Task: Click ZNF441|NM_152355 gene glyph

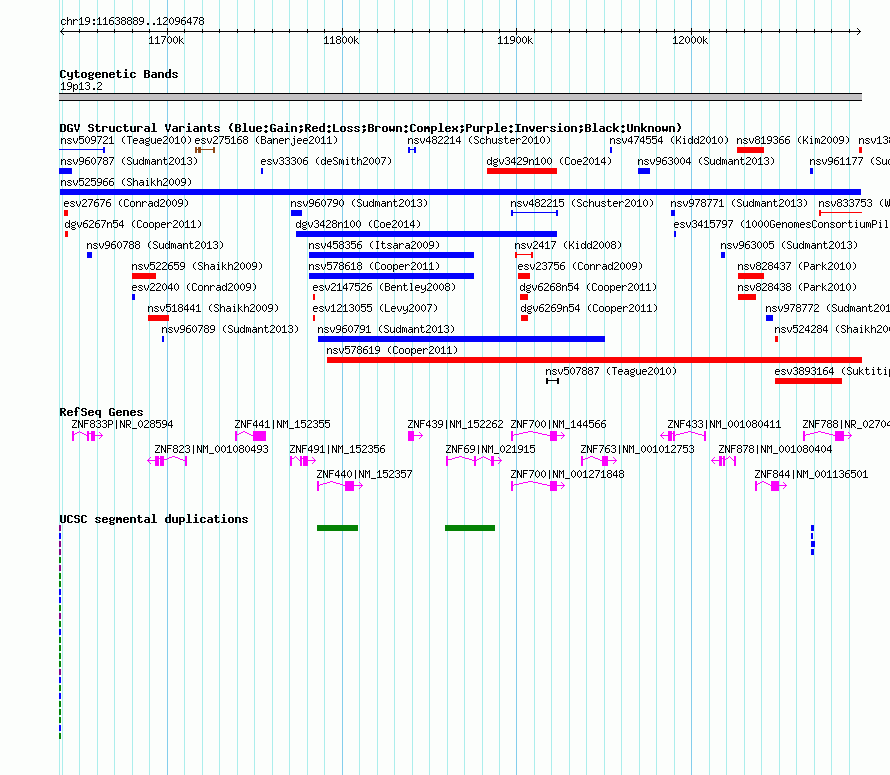Action: 250,436
